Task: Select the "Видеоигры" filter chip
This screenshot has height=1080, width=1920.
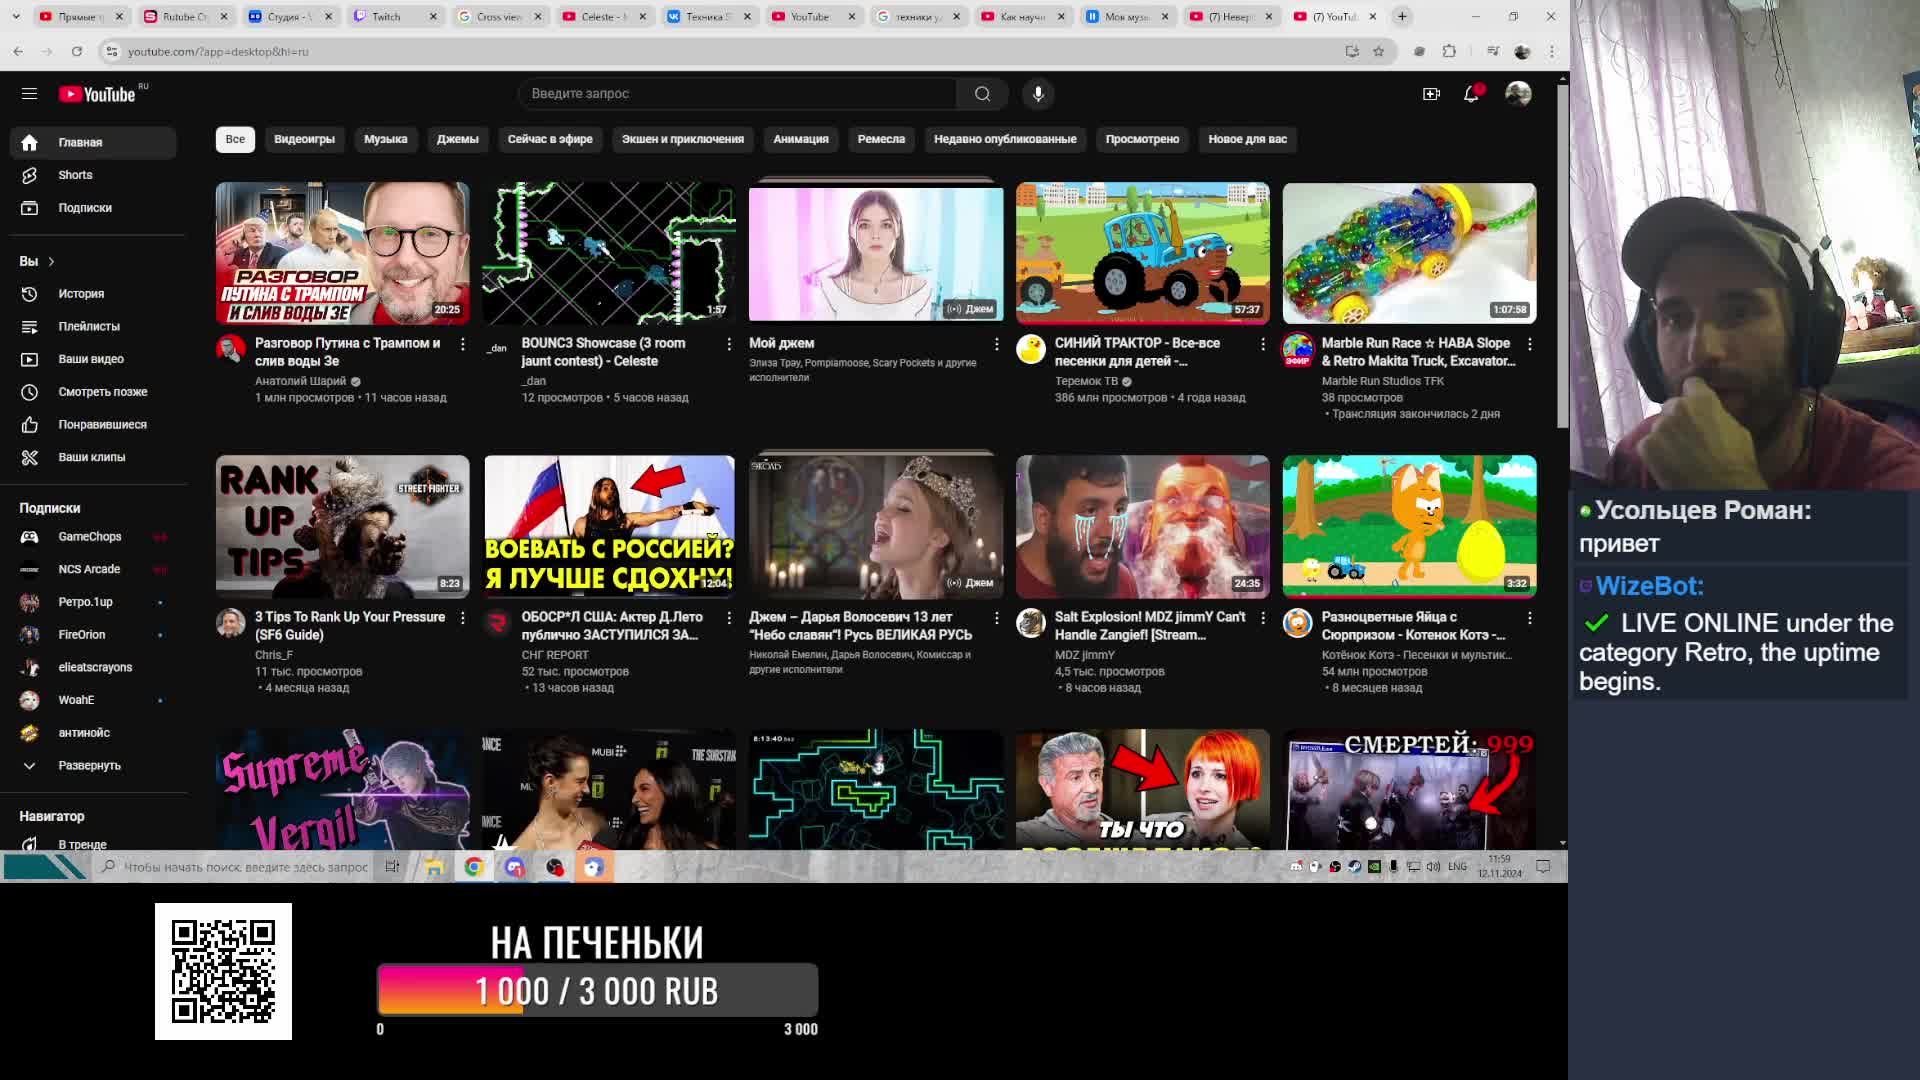Action: click(304, 139)
